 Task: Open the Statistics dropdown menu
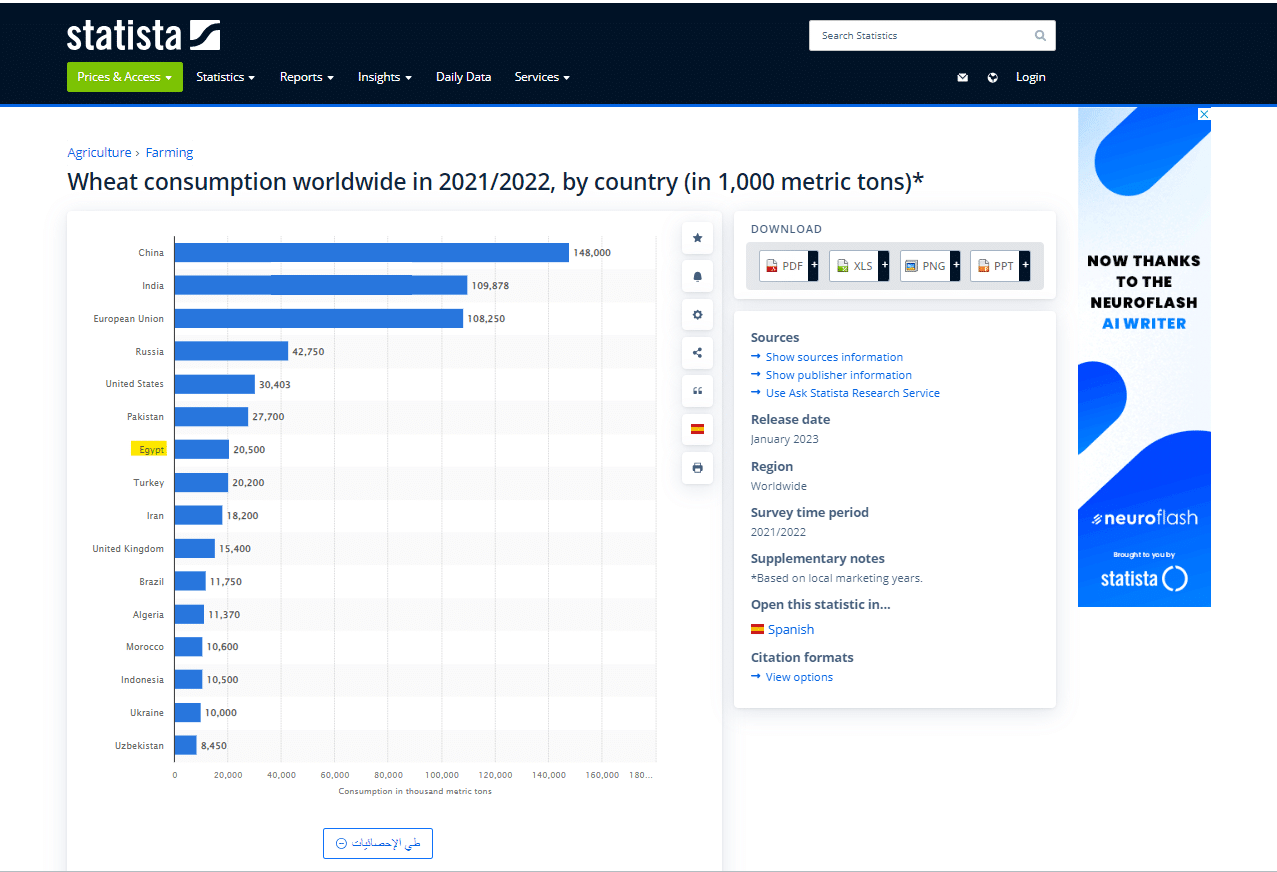pyautogui.click(x=225, y=77)
